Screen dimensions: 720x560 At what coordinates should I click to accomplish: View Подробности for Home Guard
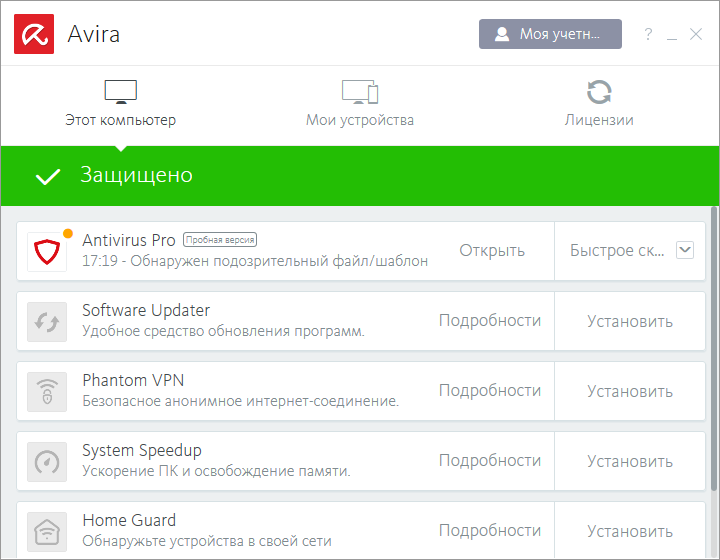(489, 531)
